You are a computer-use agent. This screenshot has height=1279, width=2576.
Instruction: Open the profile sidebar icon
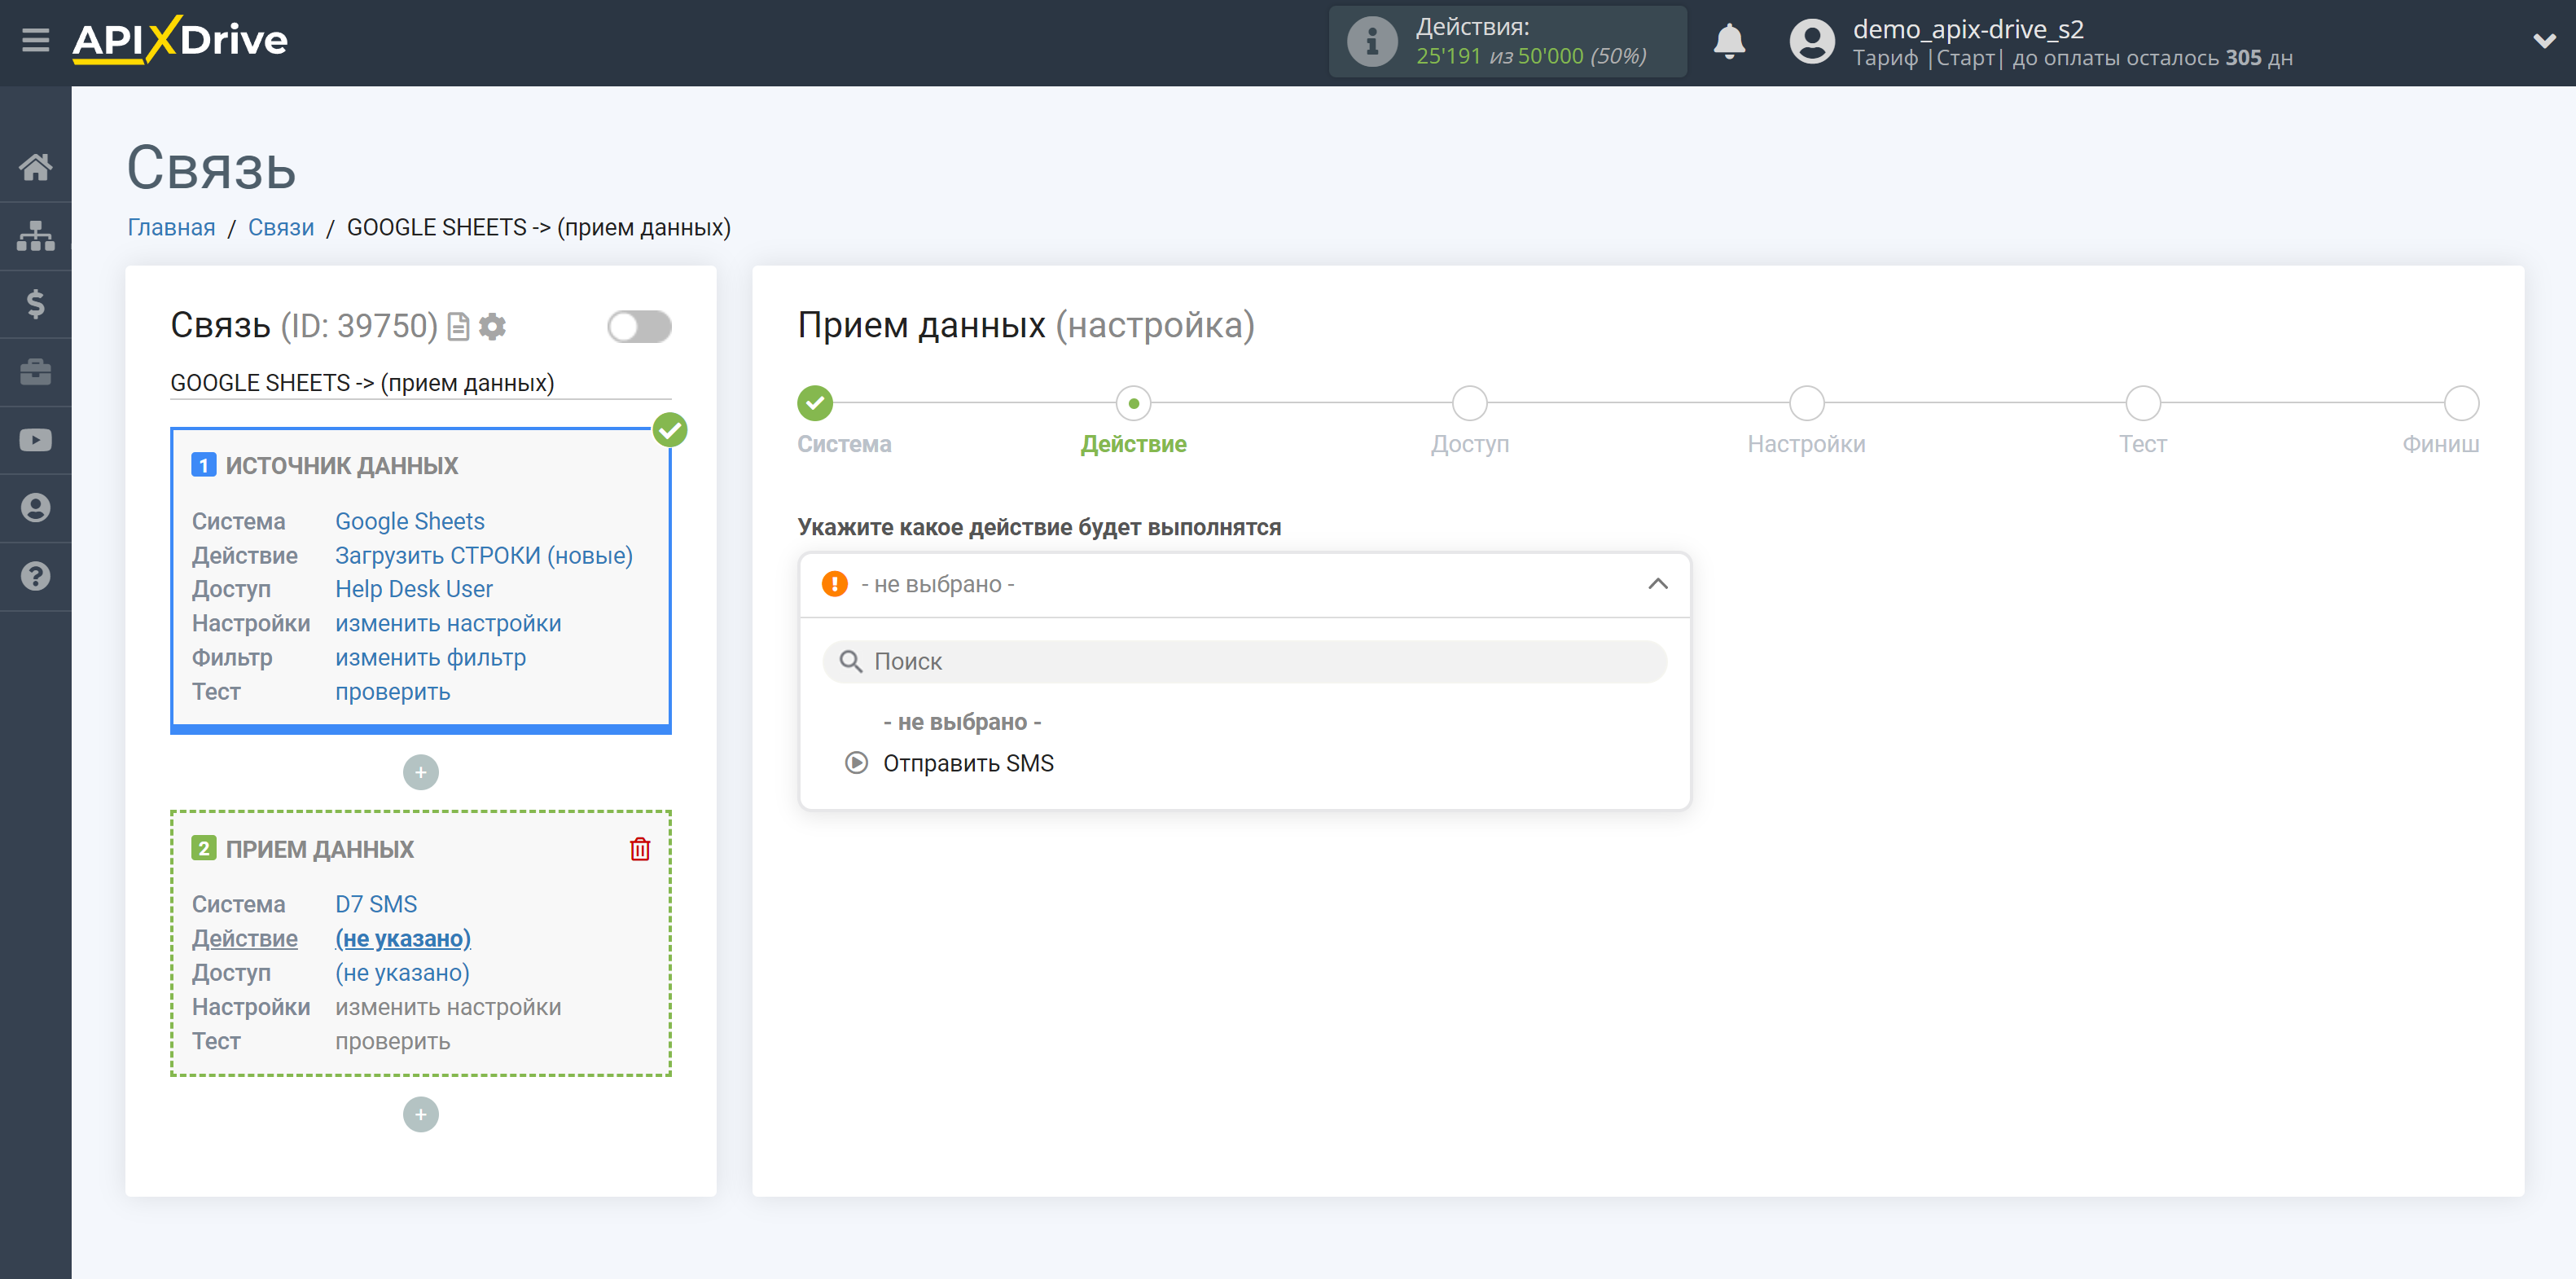click(36, 508)
